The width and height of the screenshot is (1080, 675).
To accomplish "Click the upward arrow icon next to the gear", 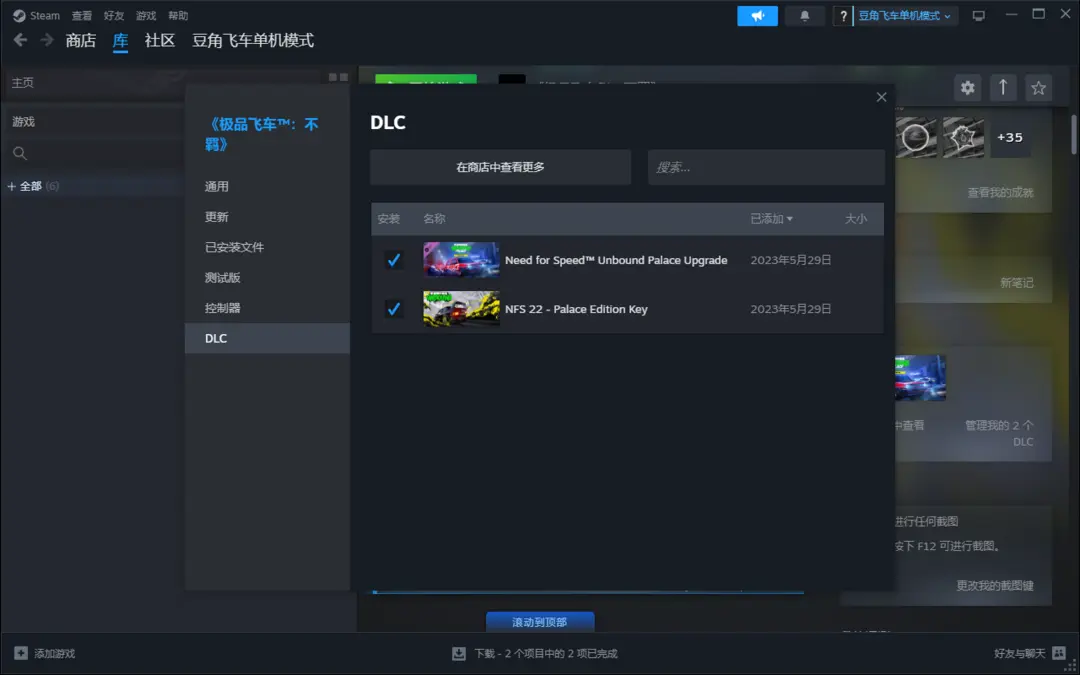I will 1003,87.
